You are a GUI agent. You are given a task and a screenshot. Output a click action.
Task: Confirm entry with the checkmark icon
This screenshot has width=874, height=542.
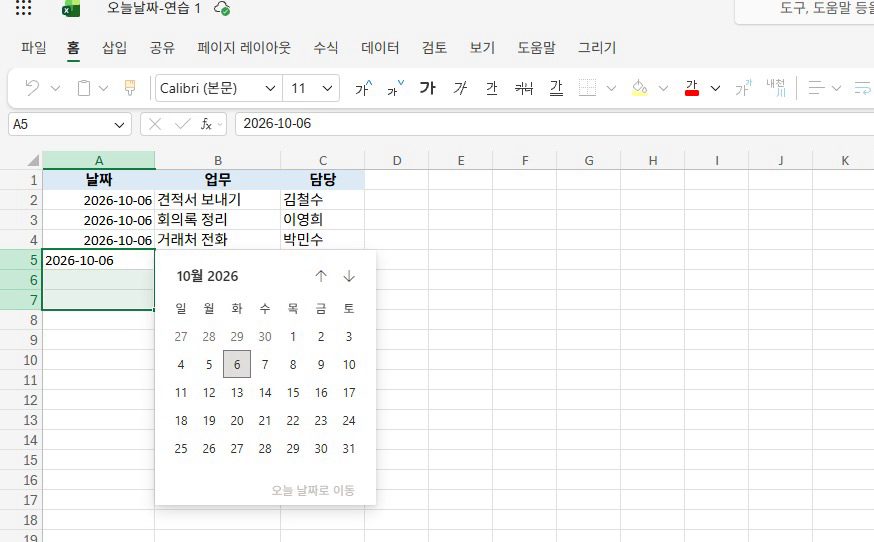click(182, 124)
